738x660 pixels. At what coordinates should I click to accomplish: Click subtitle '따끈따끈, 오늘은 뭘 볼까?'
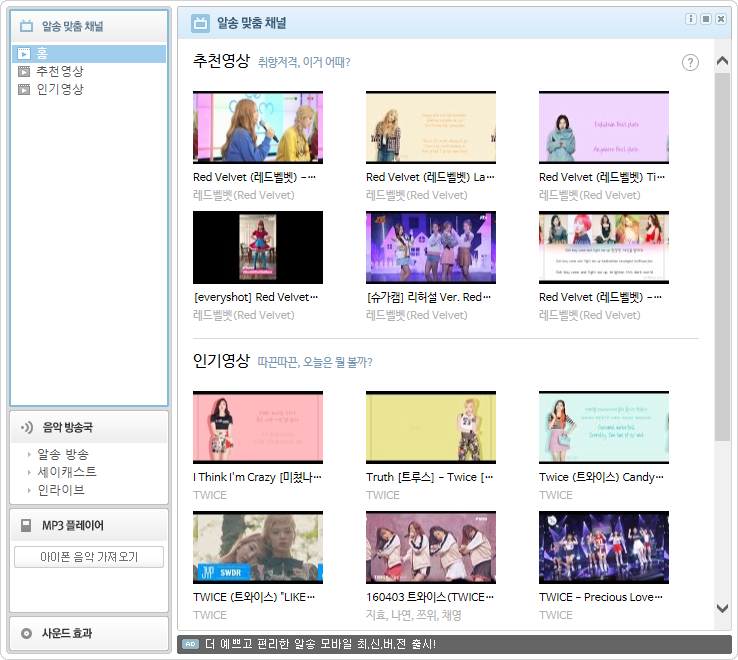click(315, 362)
